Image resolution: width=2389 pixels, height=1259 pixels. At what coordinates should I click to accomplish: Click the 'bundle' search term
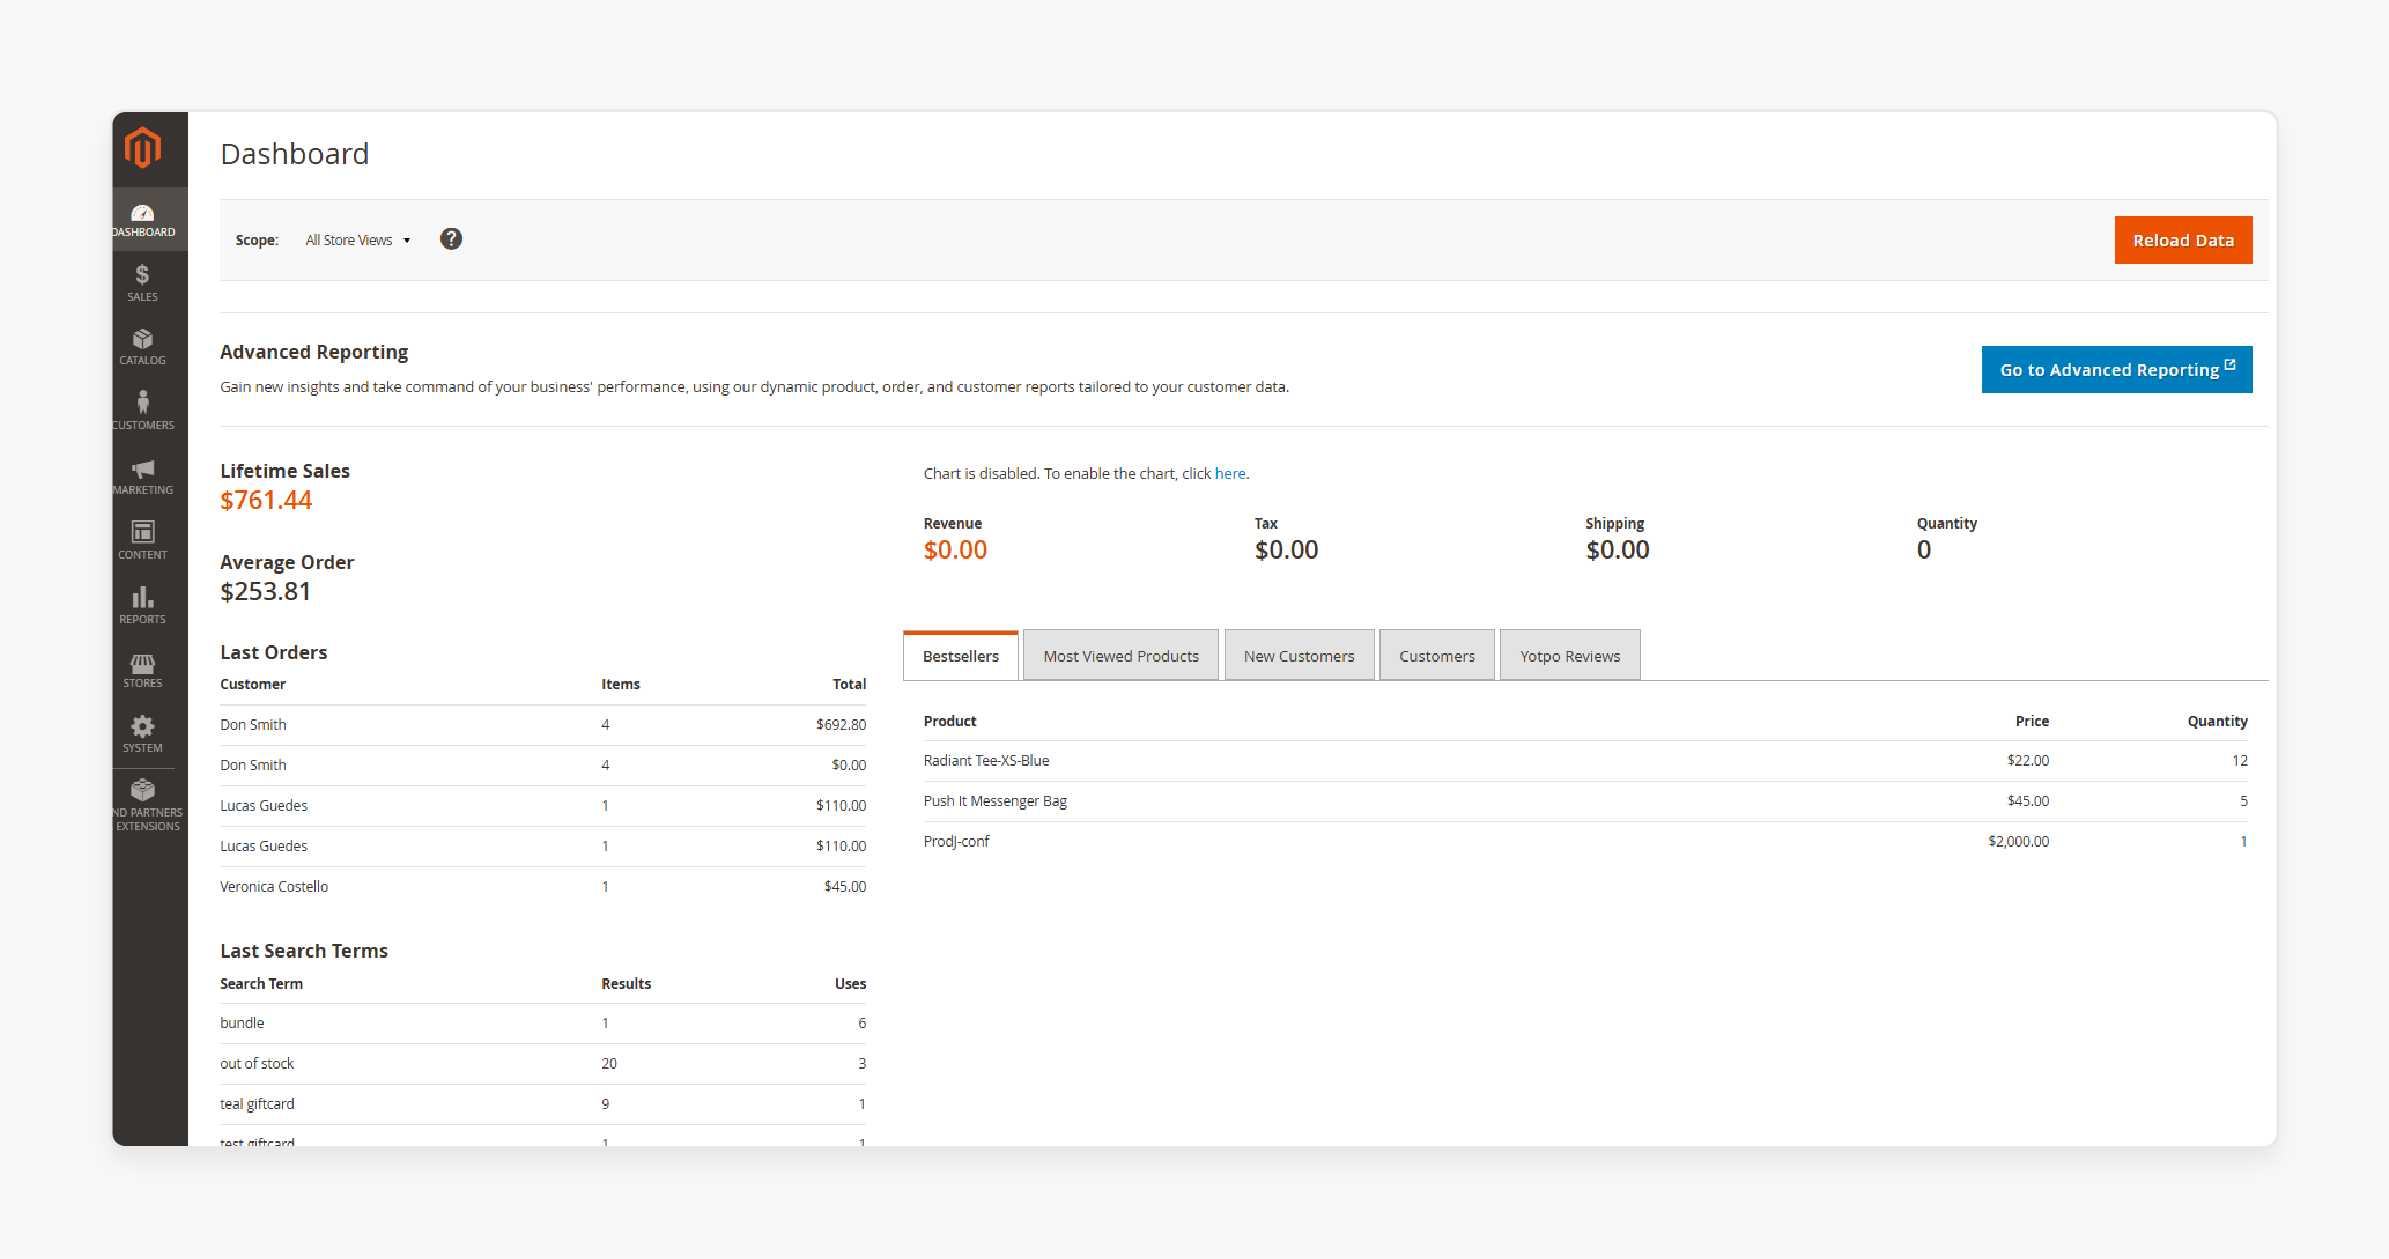click(242, 1023)
